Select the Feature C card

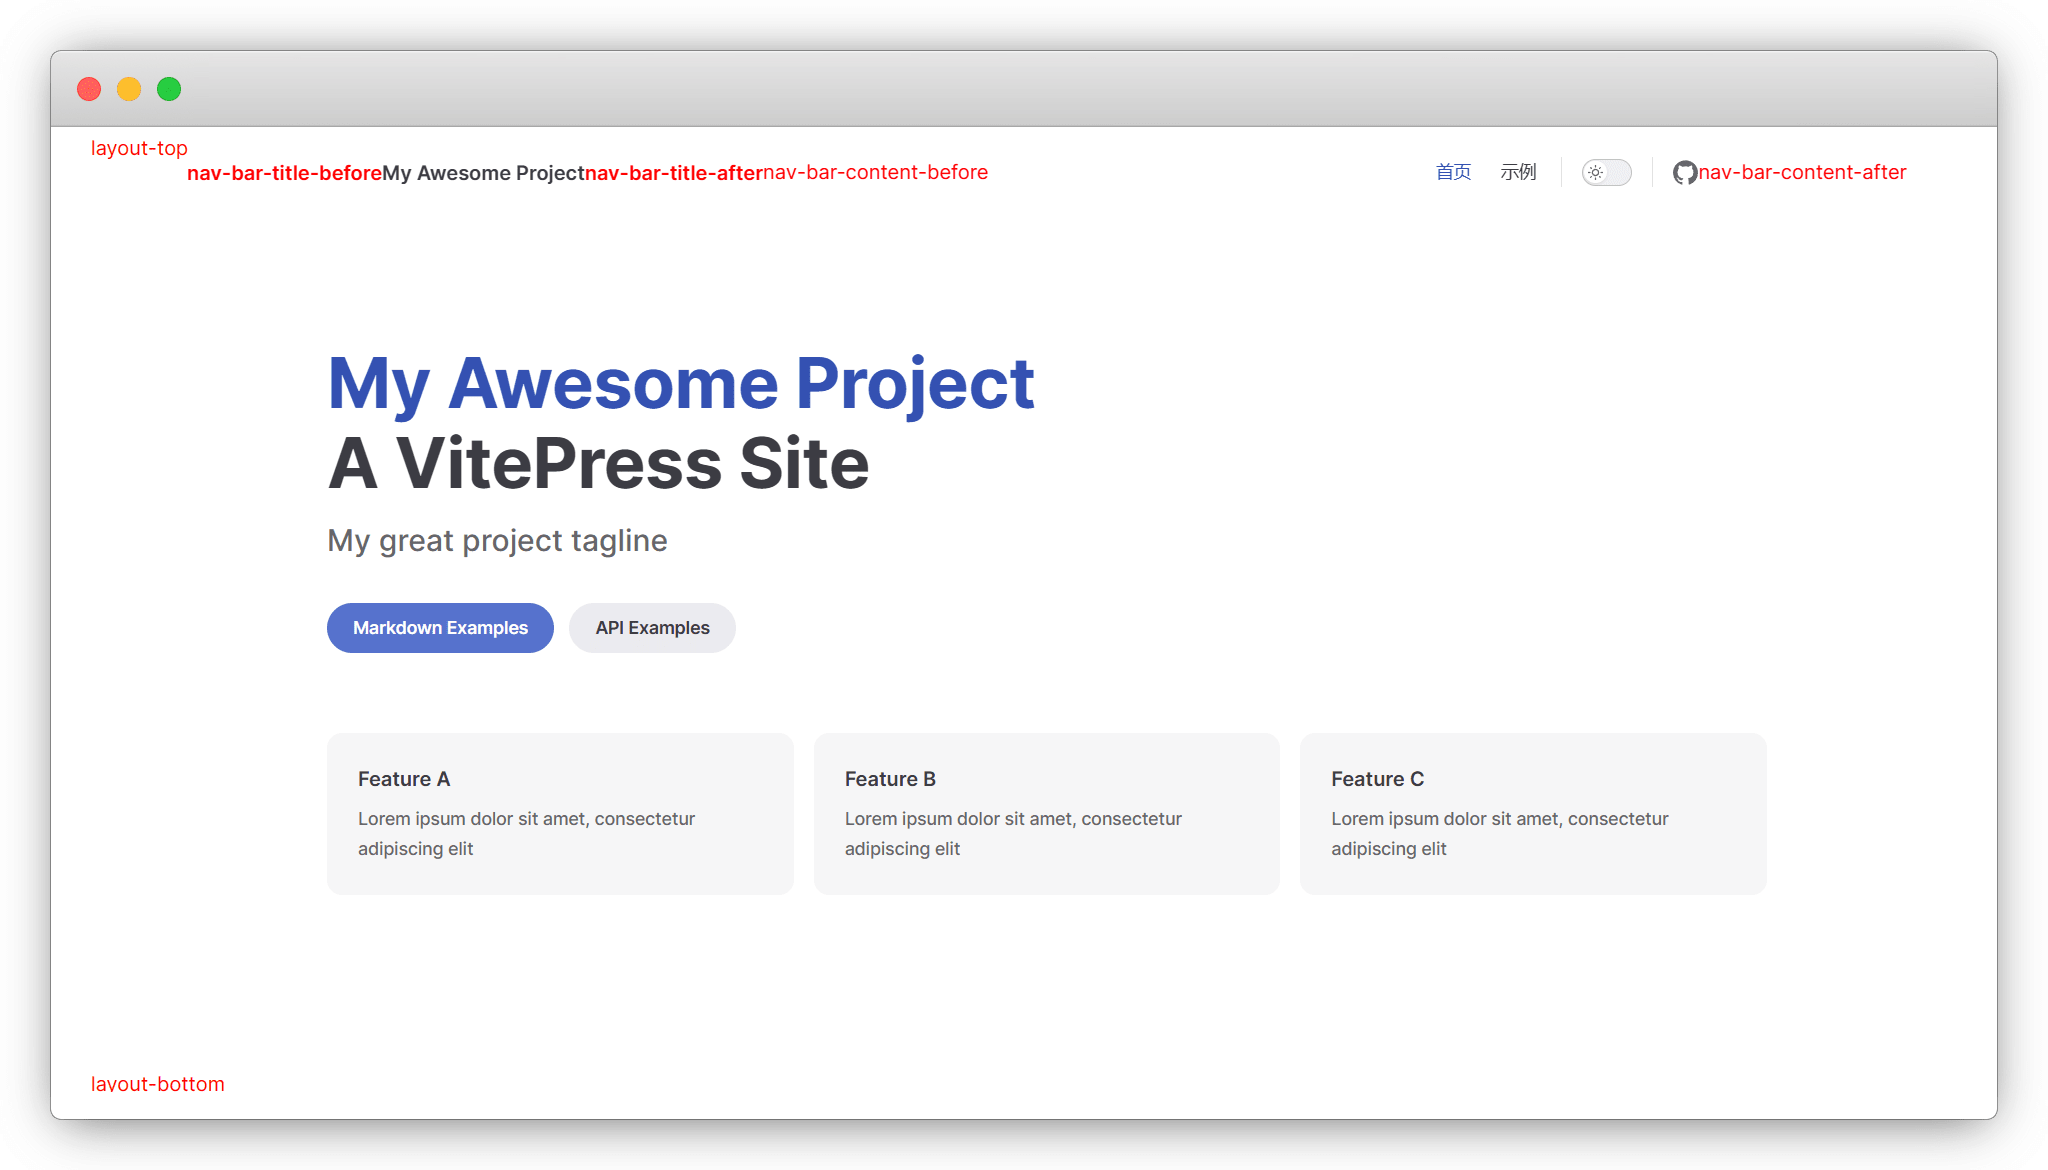click(x=1532, y=813)
